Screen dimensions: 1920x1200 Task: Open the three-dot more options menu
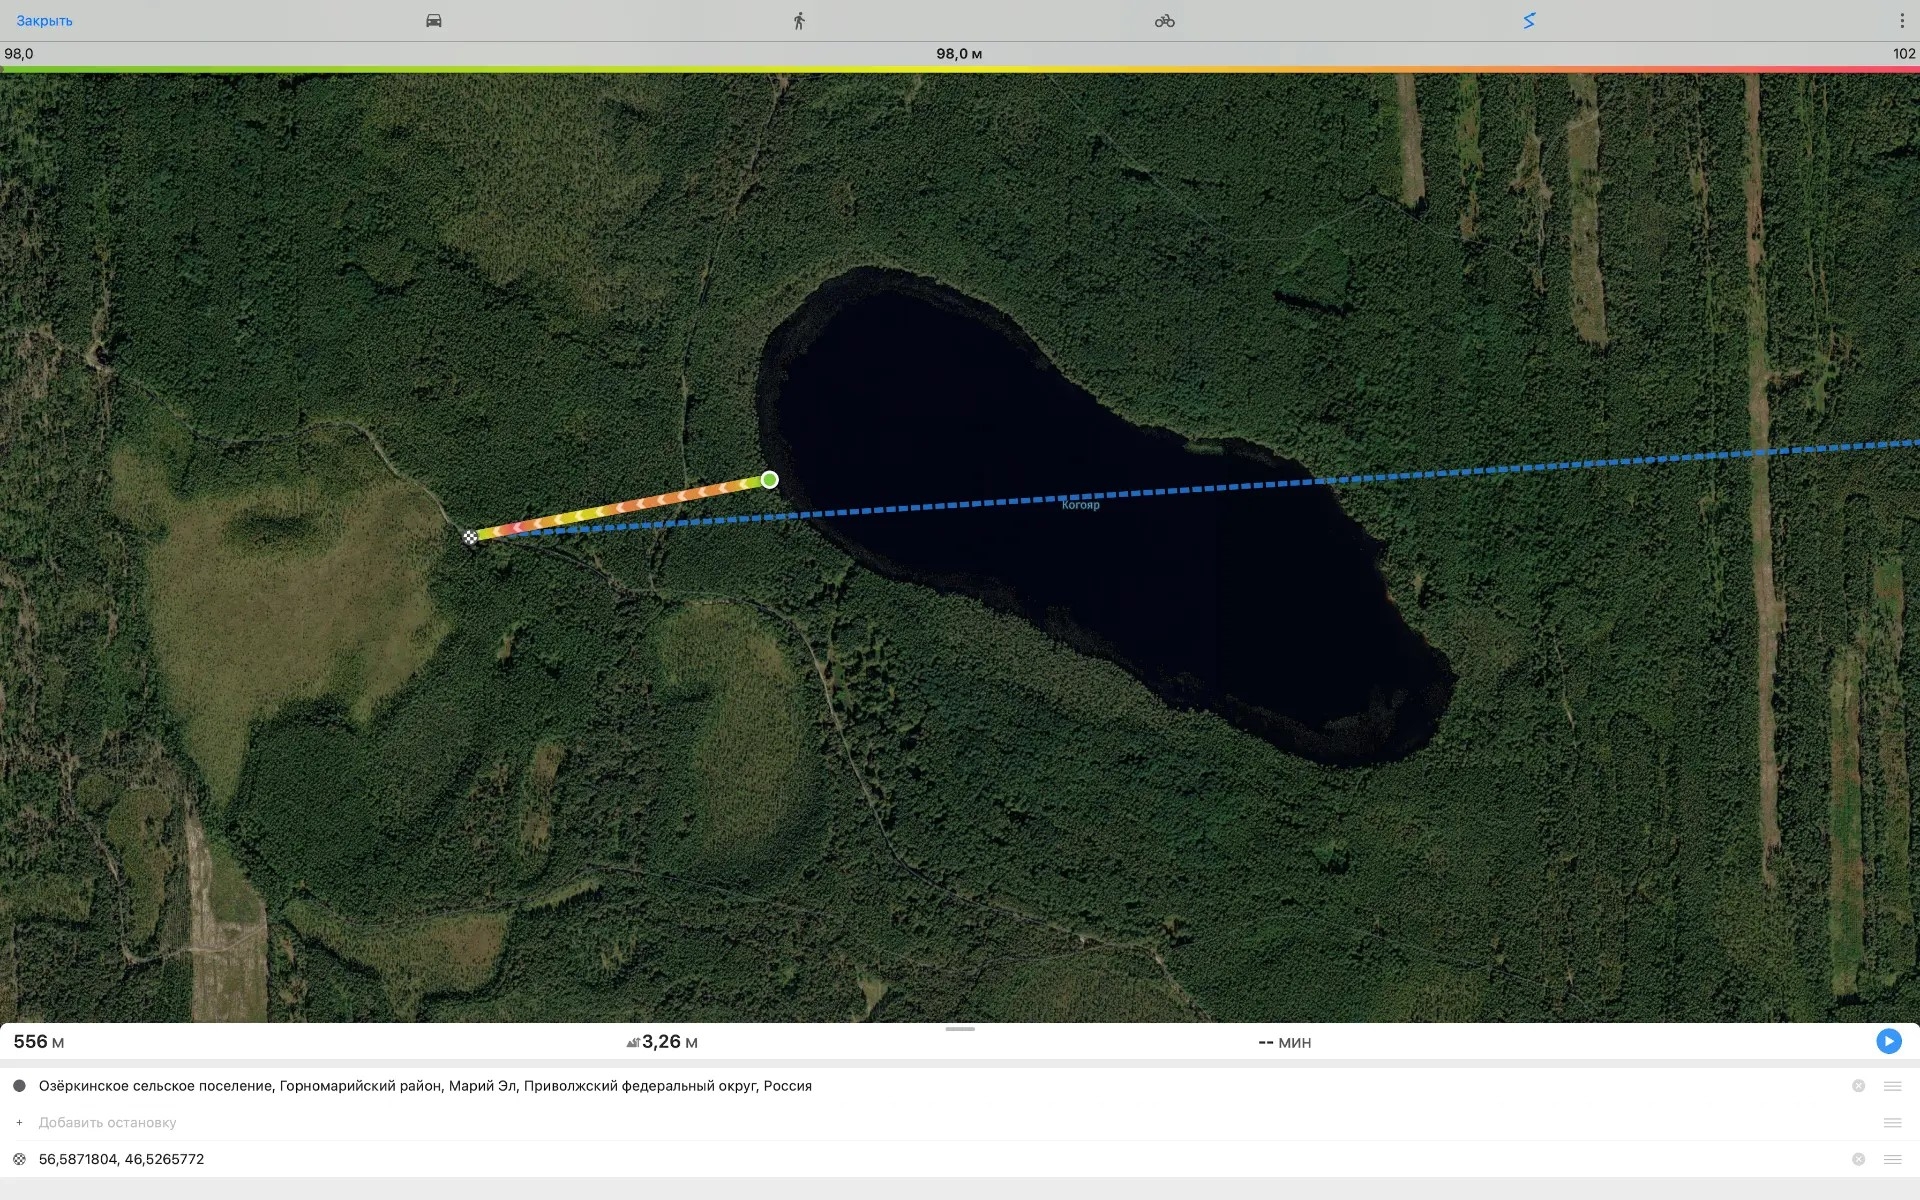[1902, 20]
